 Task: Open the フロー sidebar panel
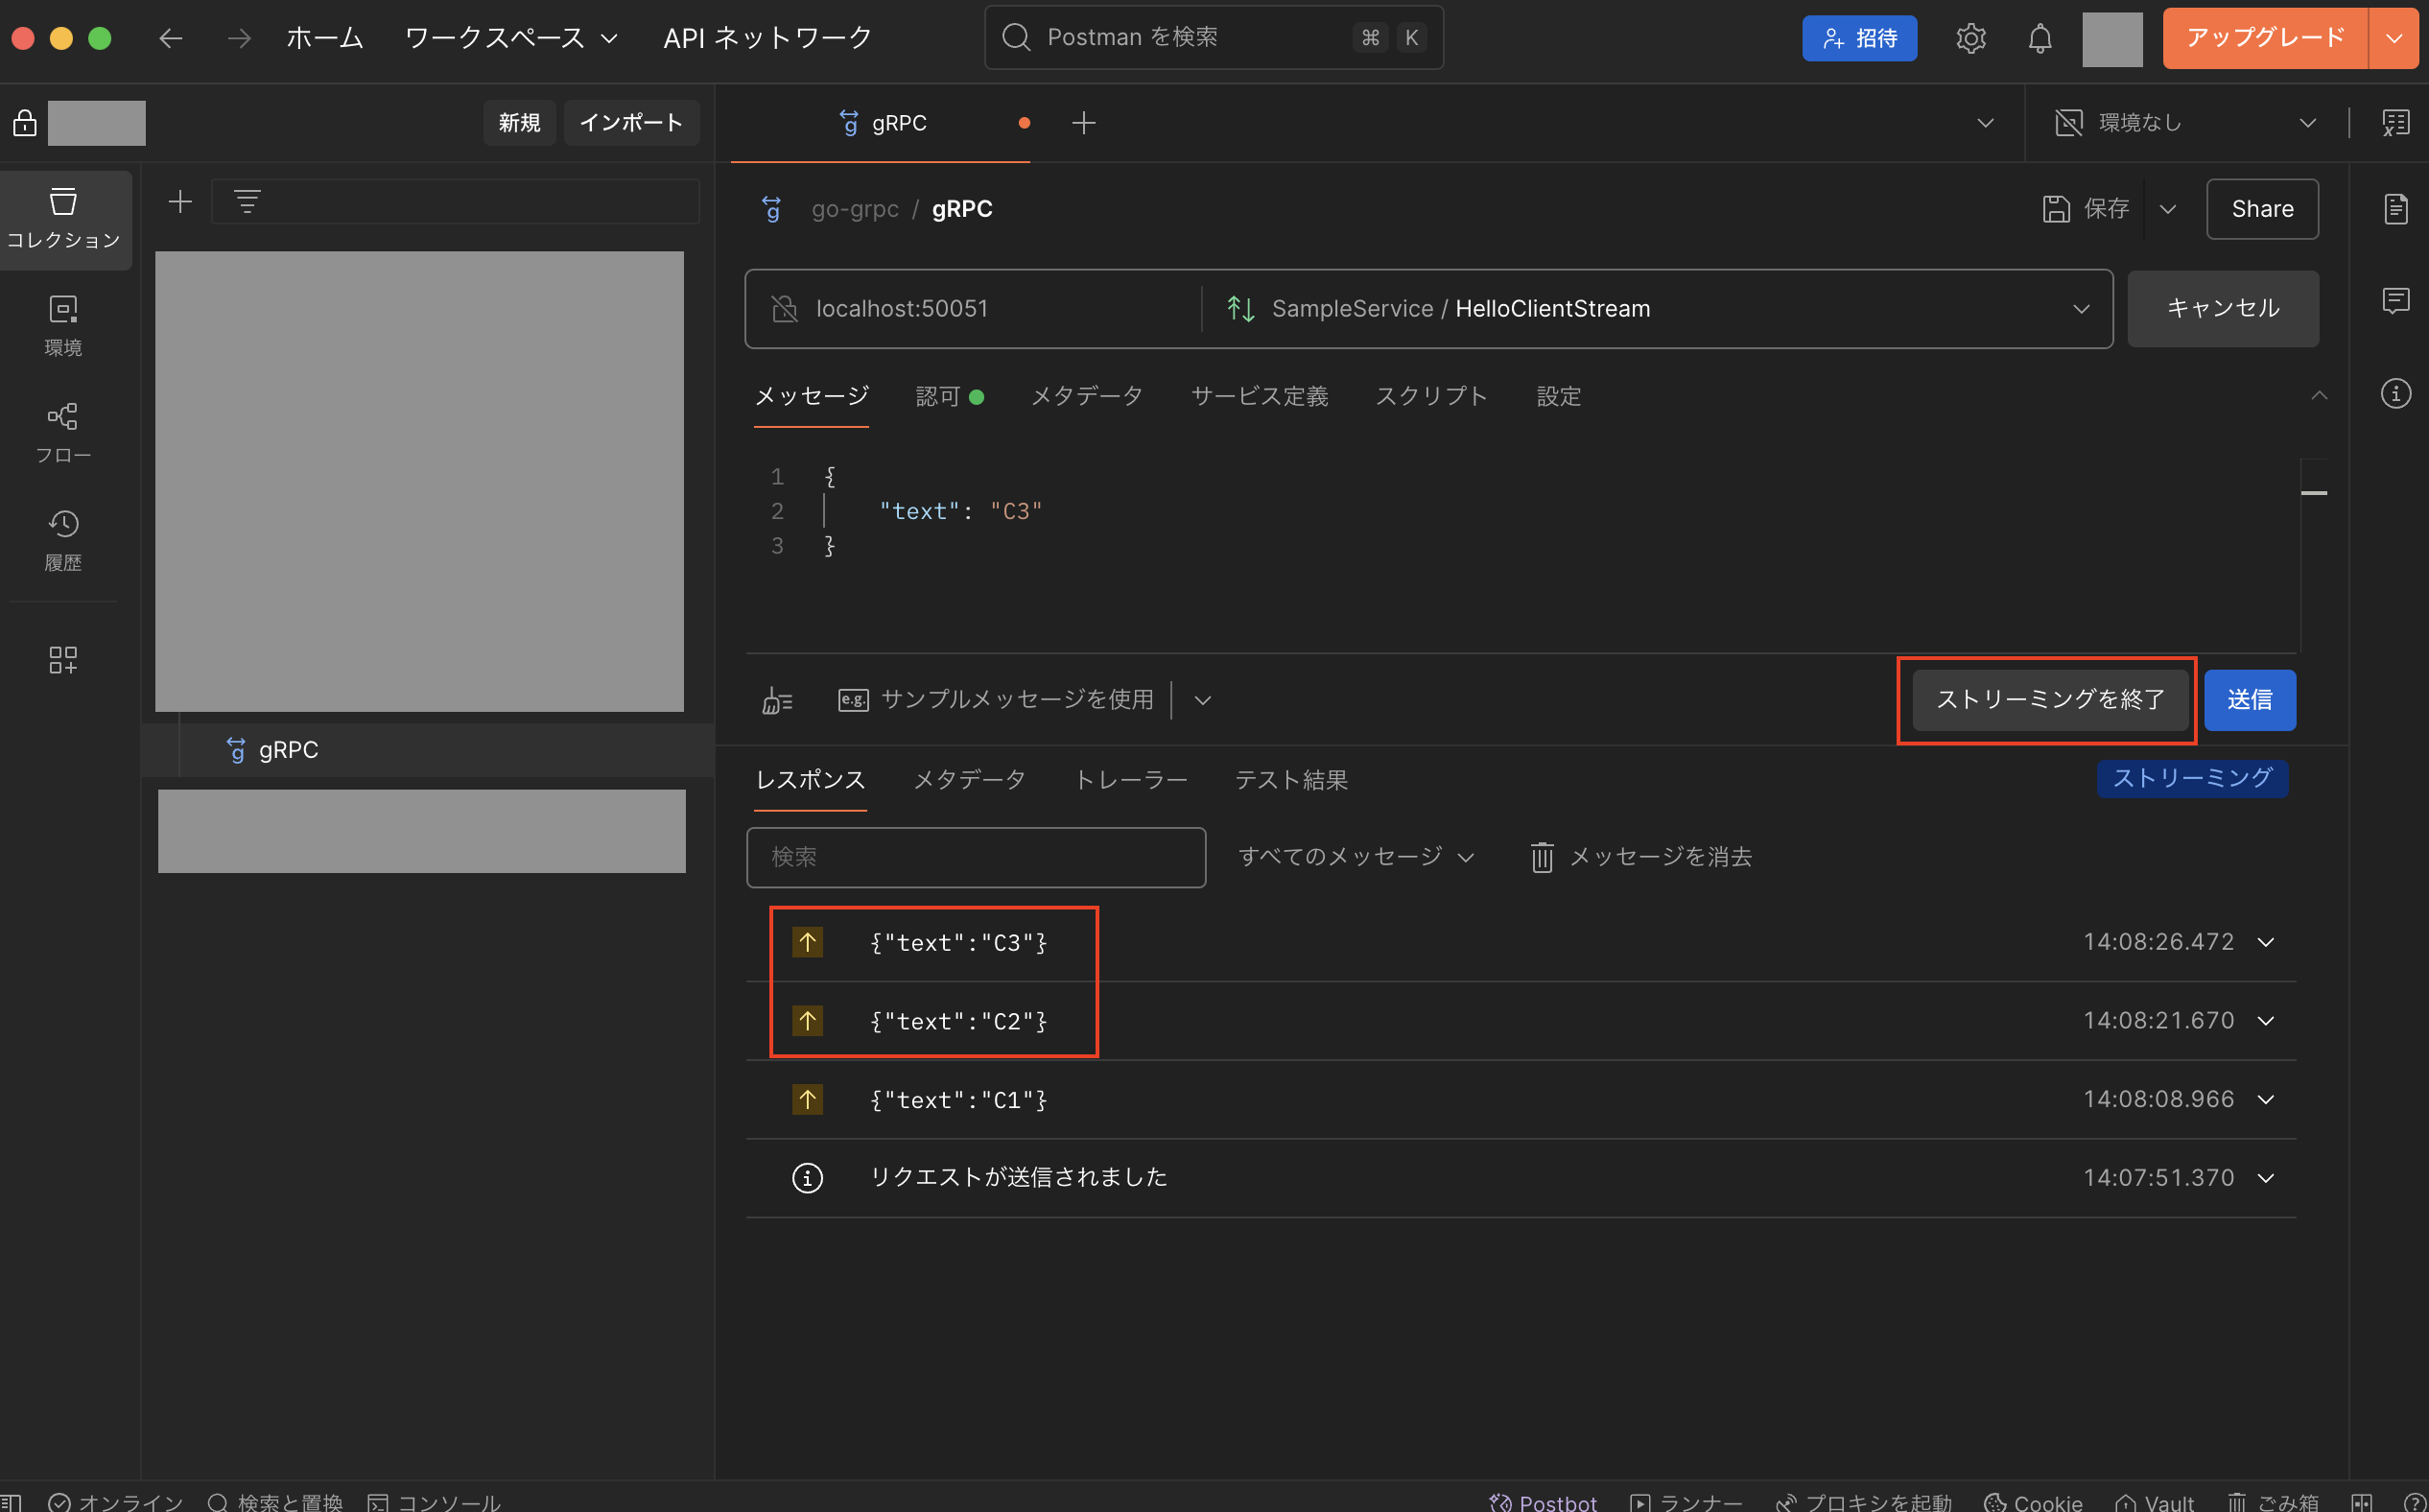64,433
